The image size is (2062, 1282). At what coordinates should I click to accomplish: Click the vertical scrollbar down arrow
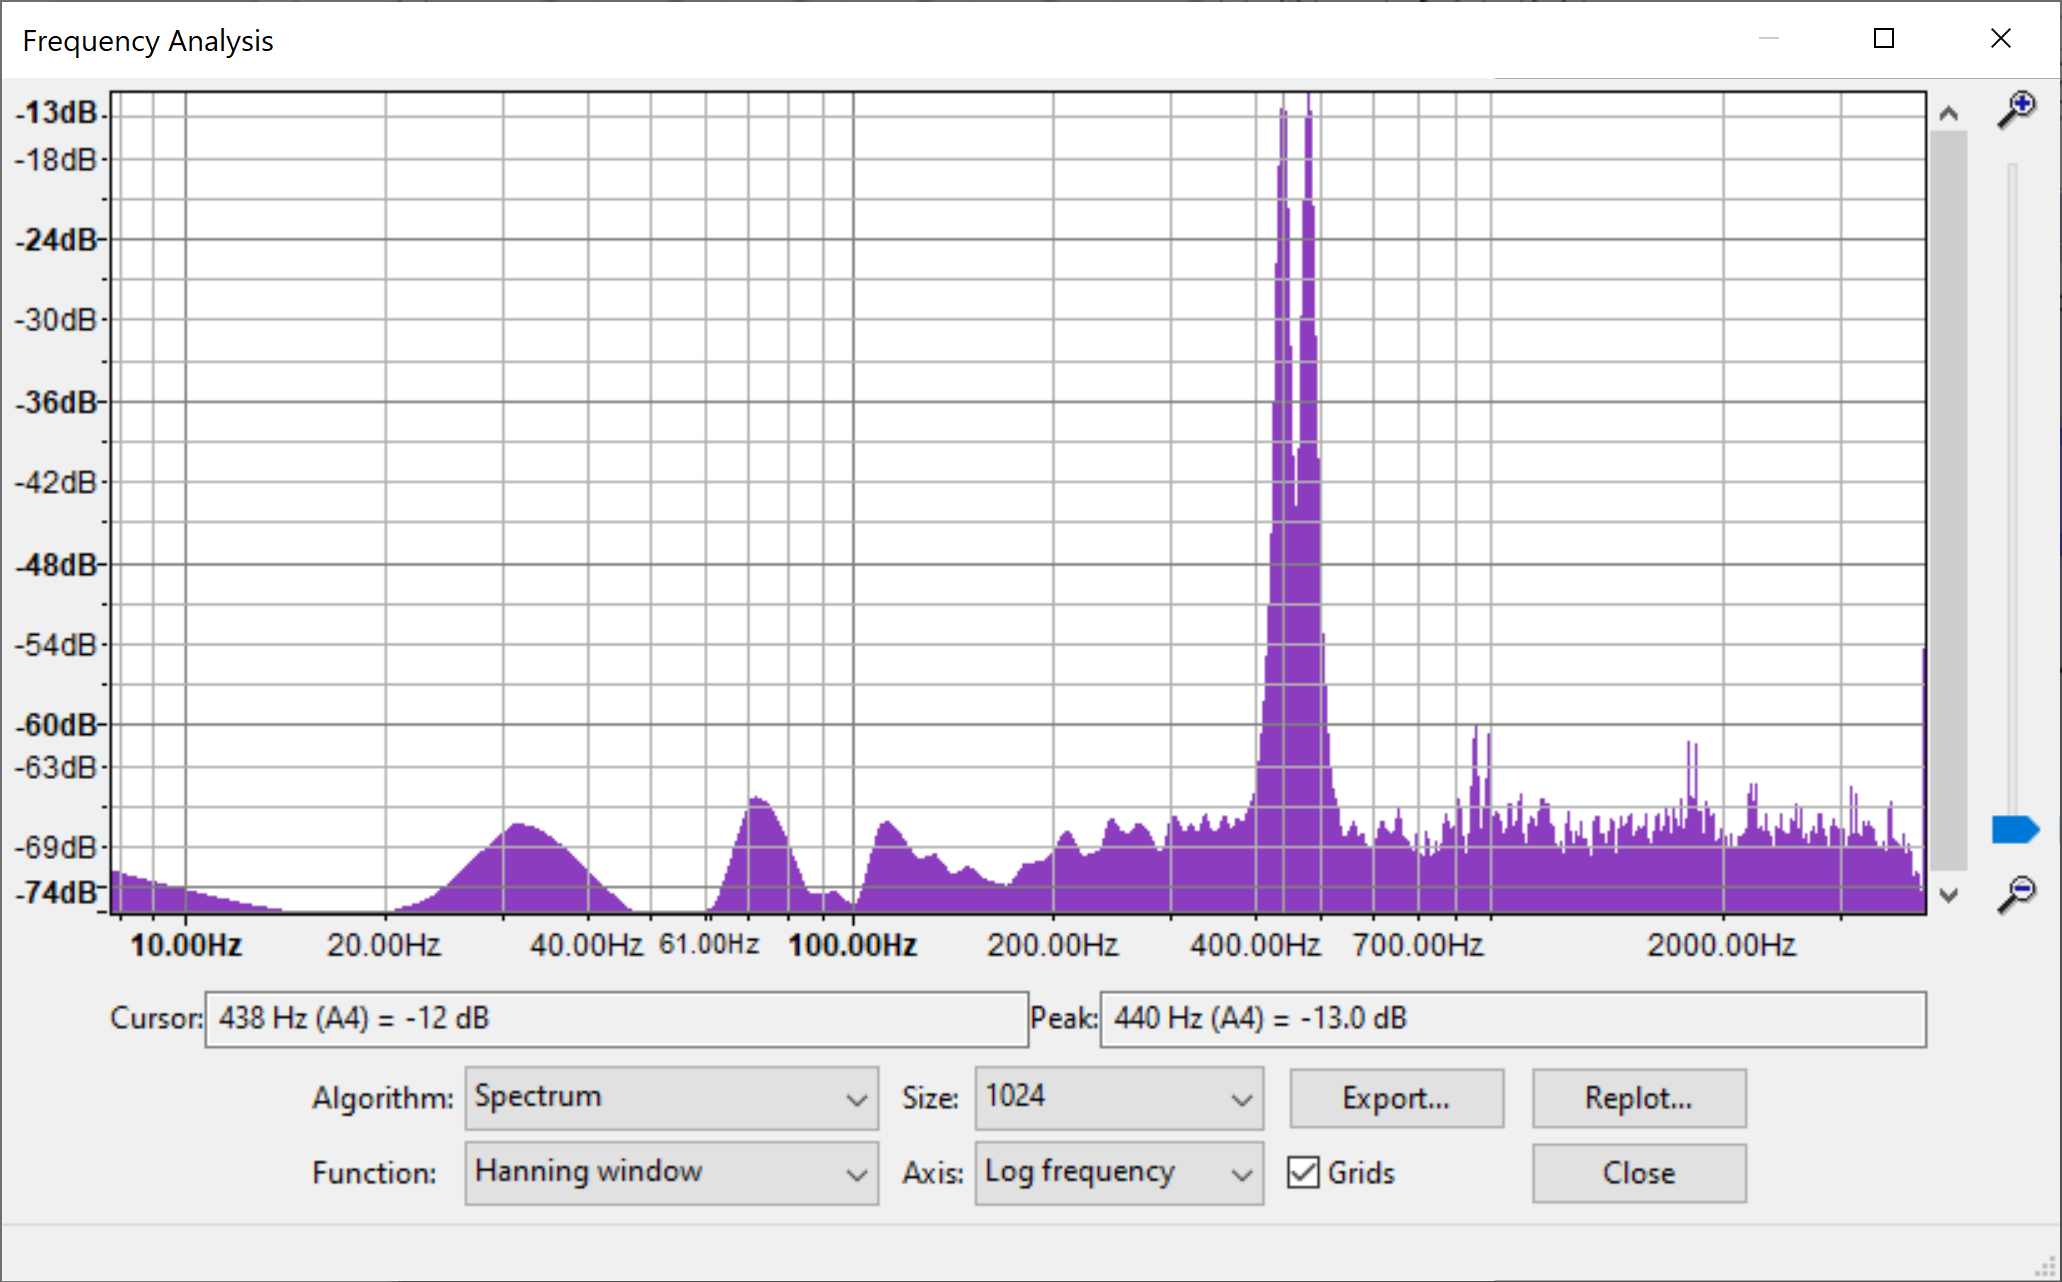tap(1948, 895)
